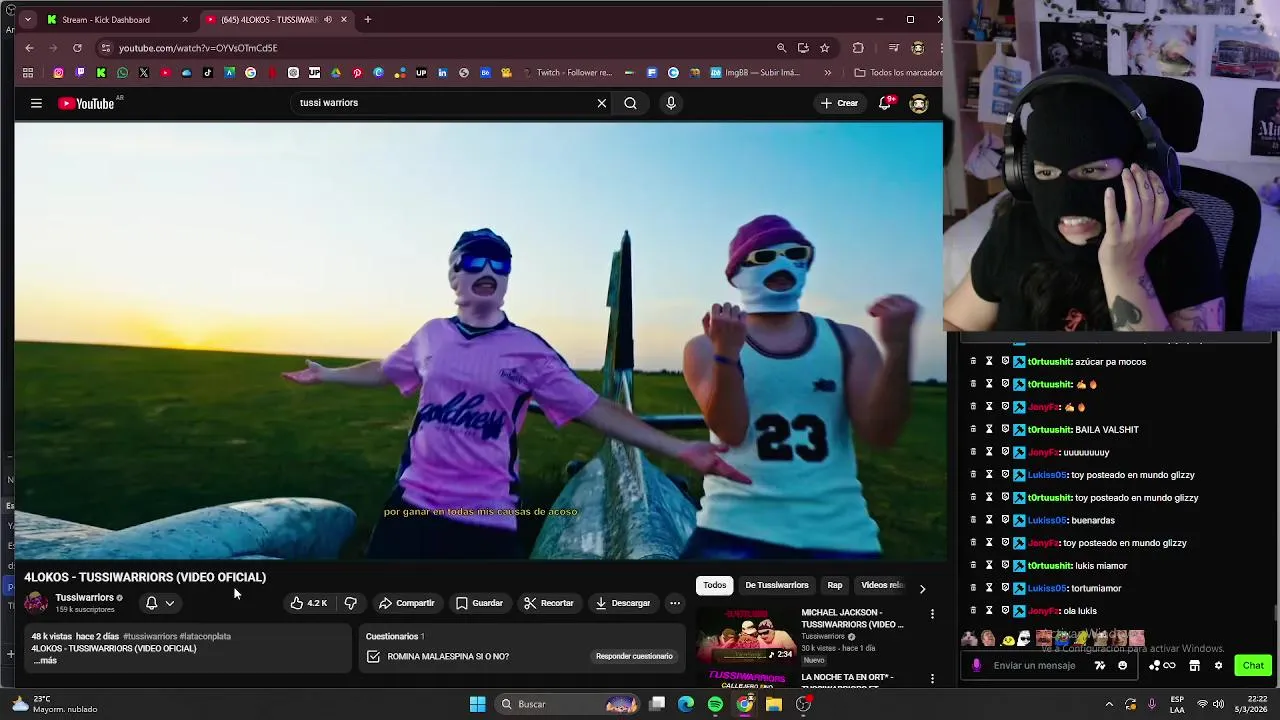This screenshot has width=1280, height=720.
Task: Open the emoji picker in chat box
Action: (x=1122, y=665)
